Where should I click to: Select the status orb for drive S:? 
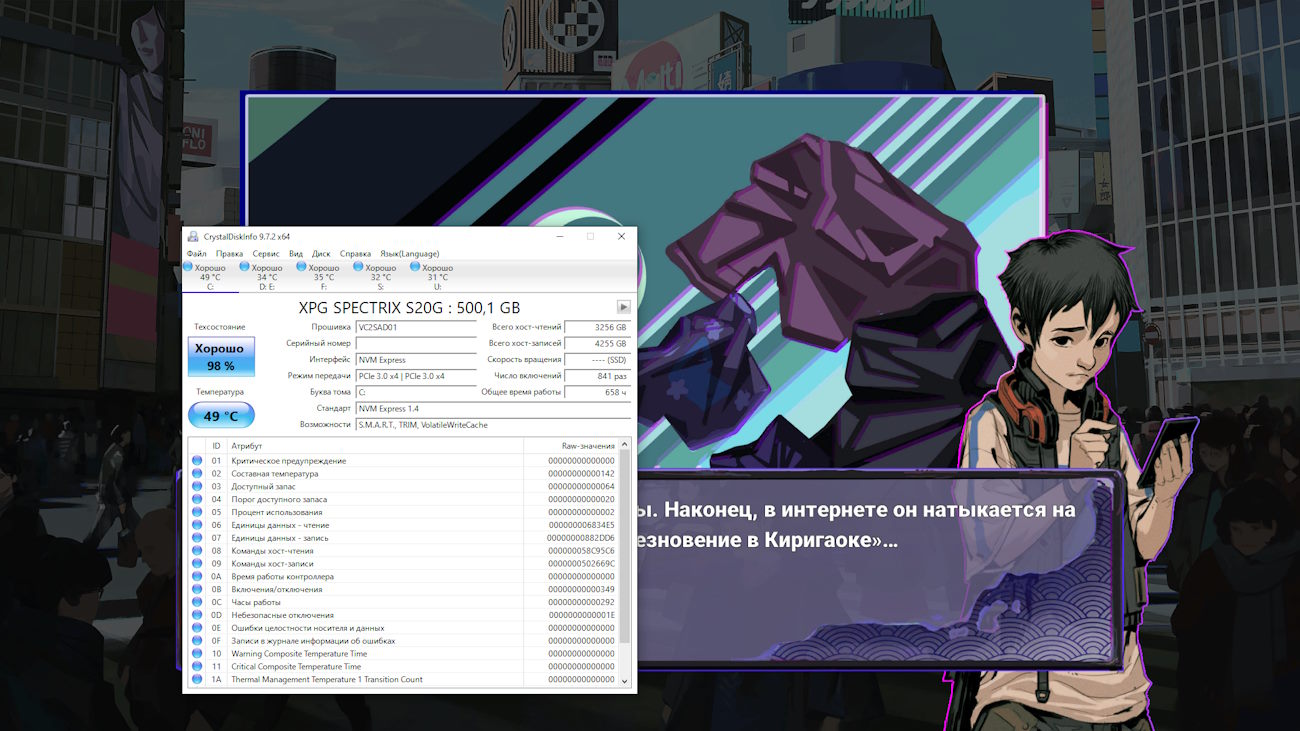coord(358,267)
